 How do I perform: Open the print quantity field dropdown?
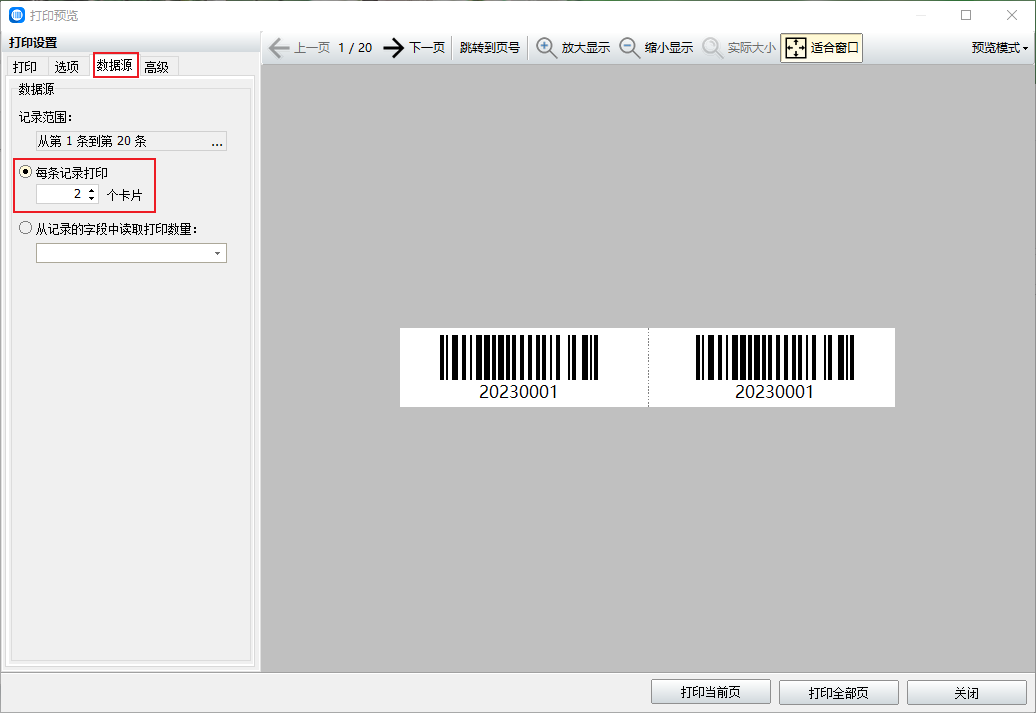pyautogui.click(x=217, y=253)
